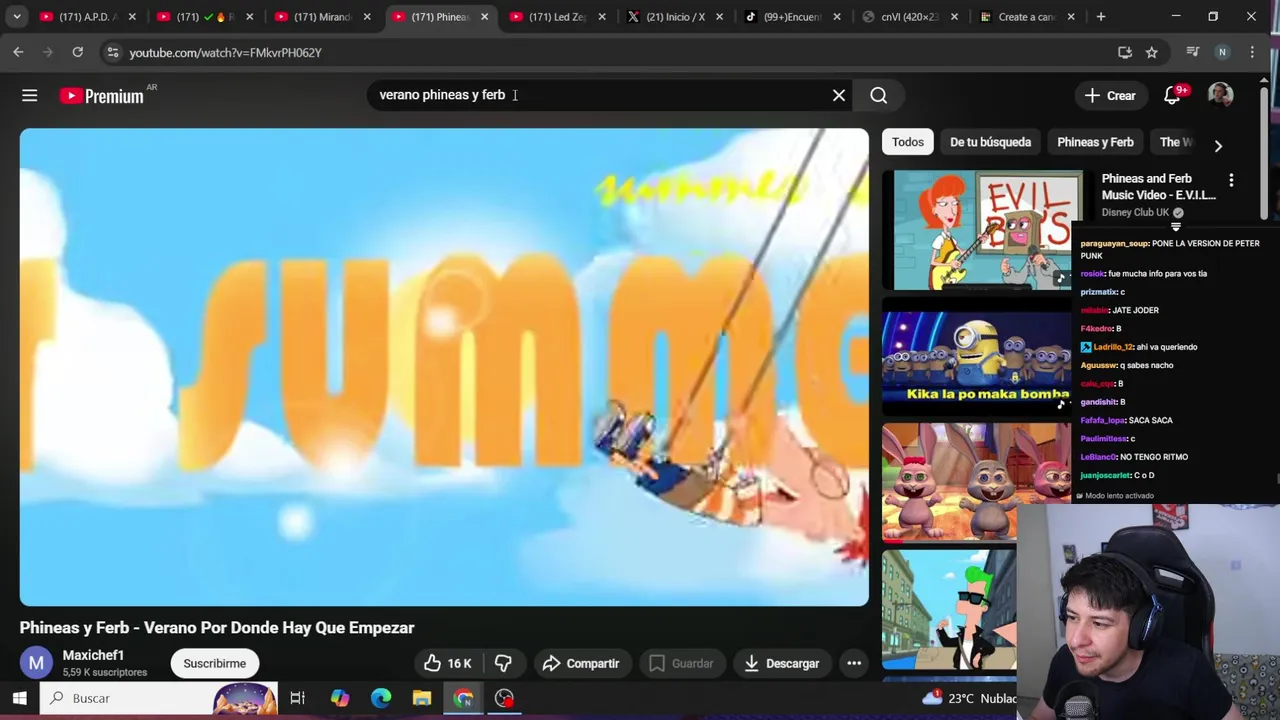
Task: Open the Chrome profile N icon
Action: click(x=1222, y=52)
